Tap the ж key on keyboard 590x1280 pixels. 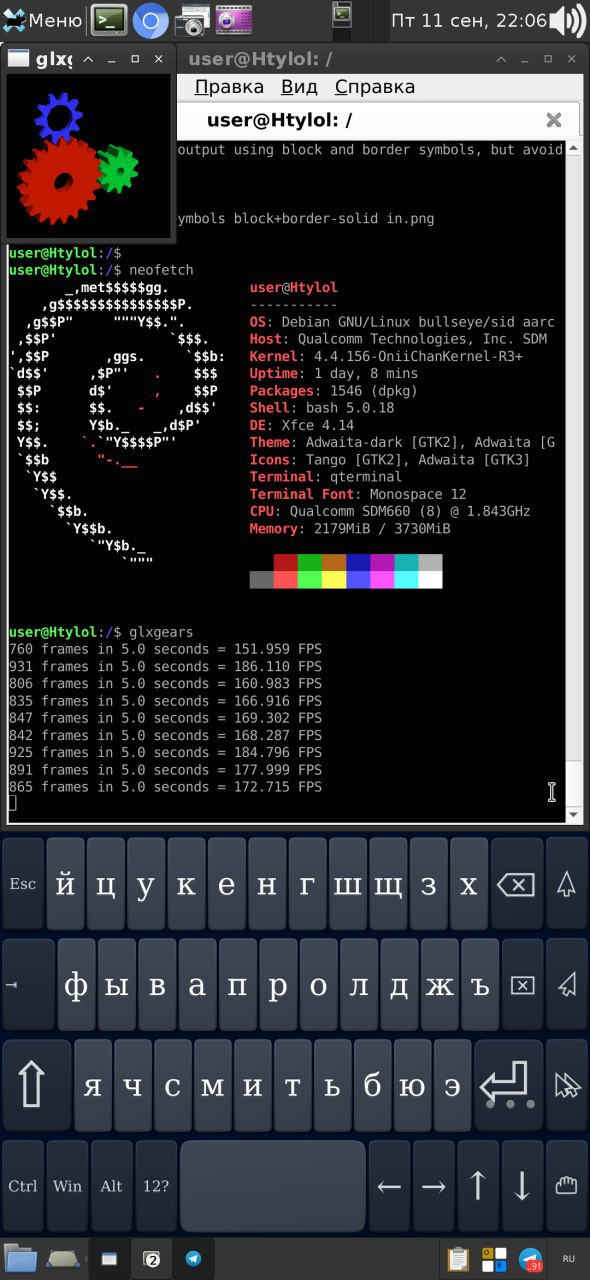440,985
